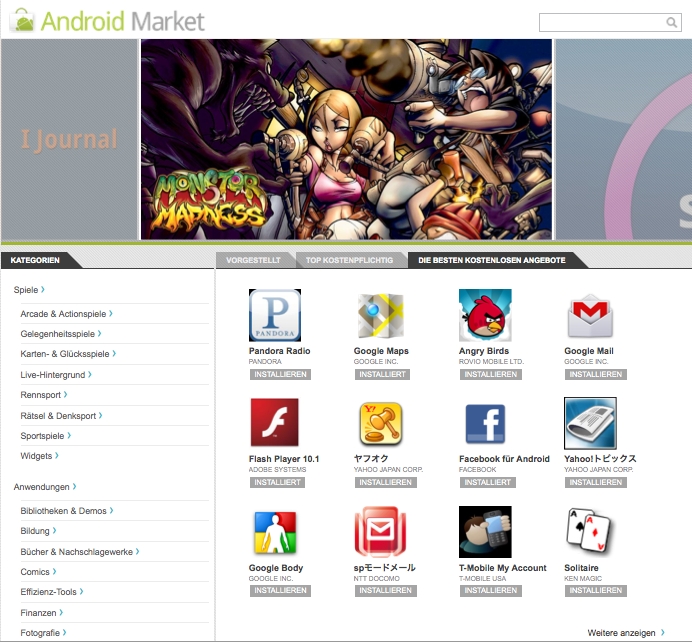
Task: Install Pandora Radio
Action: [280, 375]
